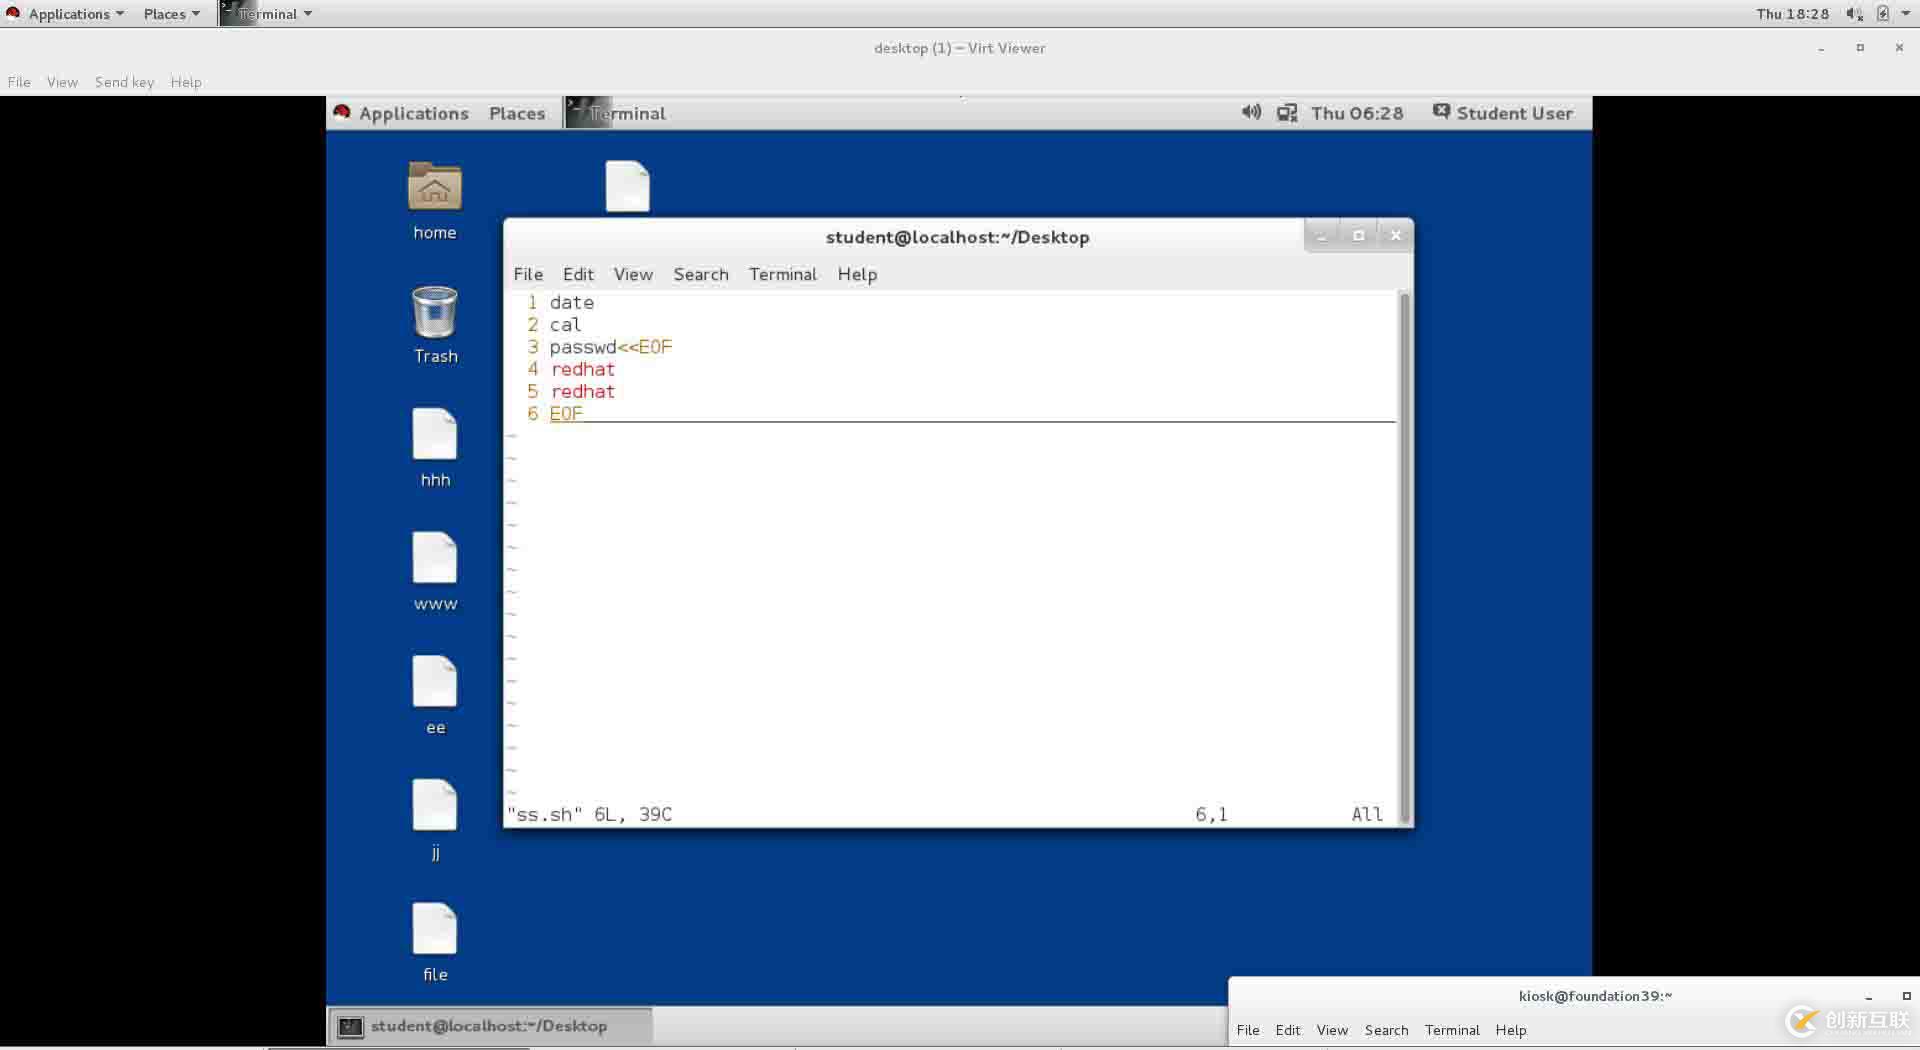Open the host Applications dropdown menu
Screen dimensions: 1920x1050
[x=68, y=14]
